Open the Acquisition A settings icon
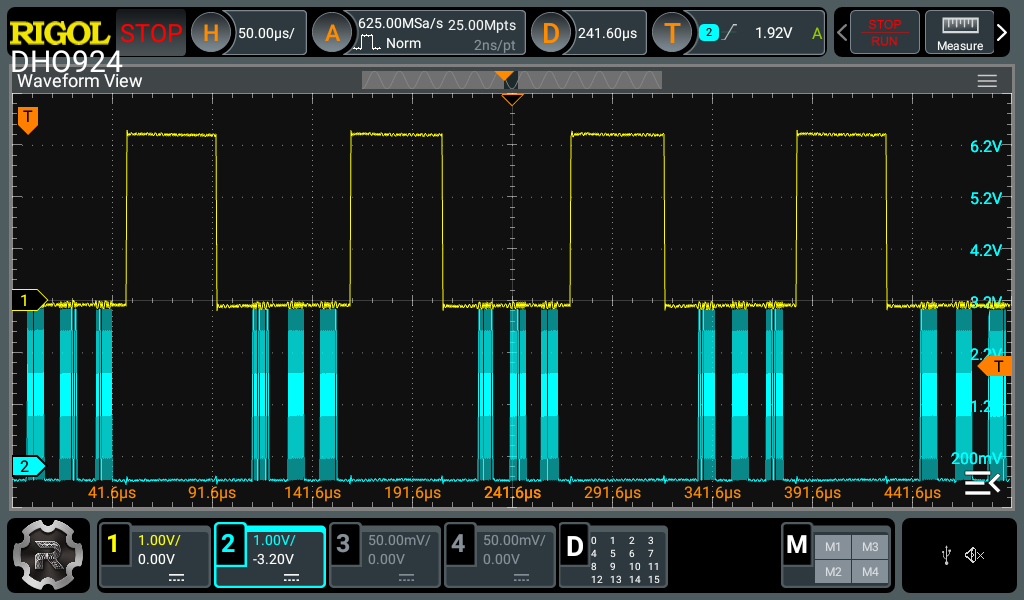Screen dimensions: 1024x600 (x=332, y=33)
